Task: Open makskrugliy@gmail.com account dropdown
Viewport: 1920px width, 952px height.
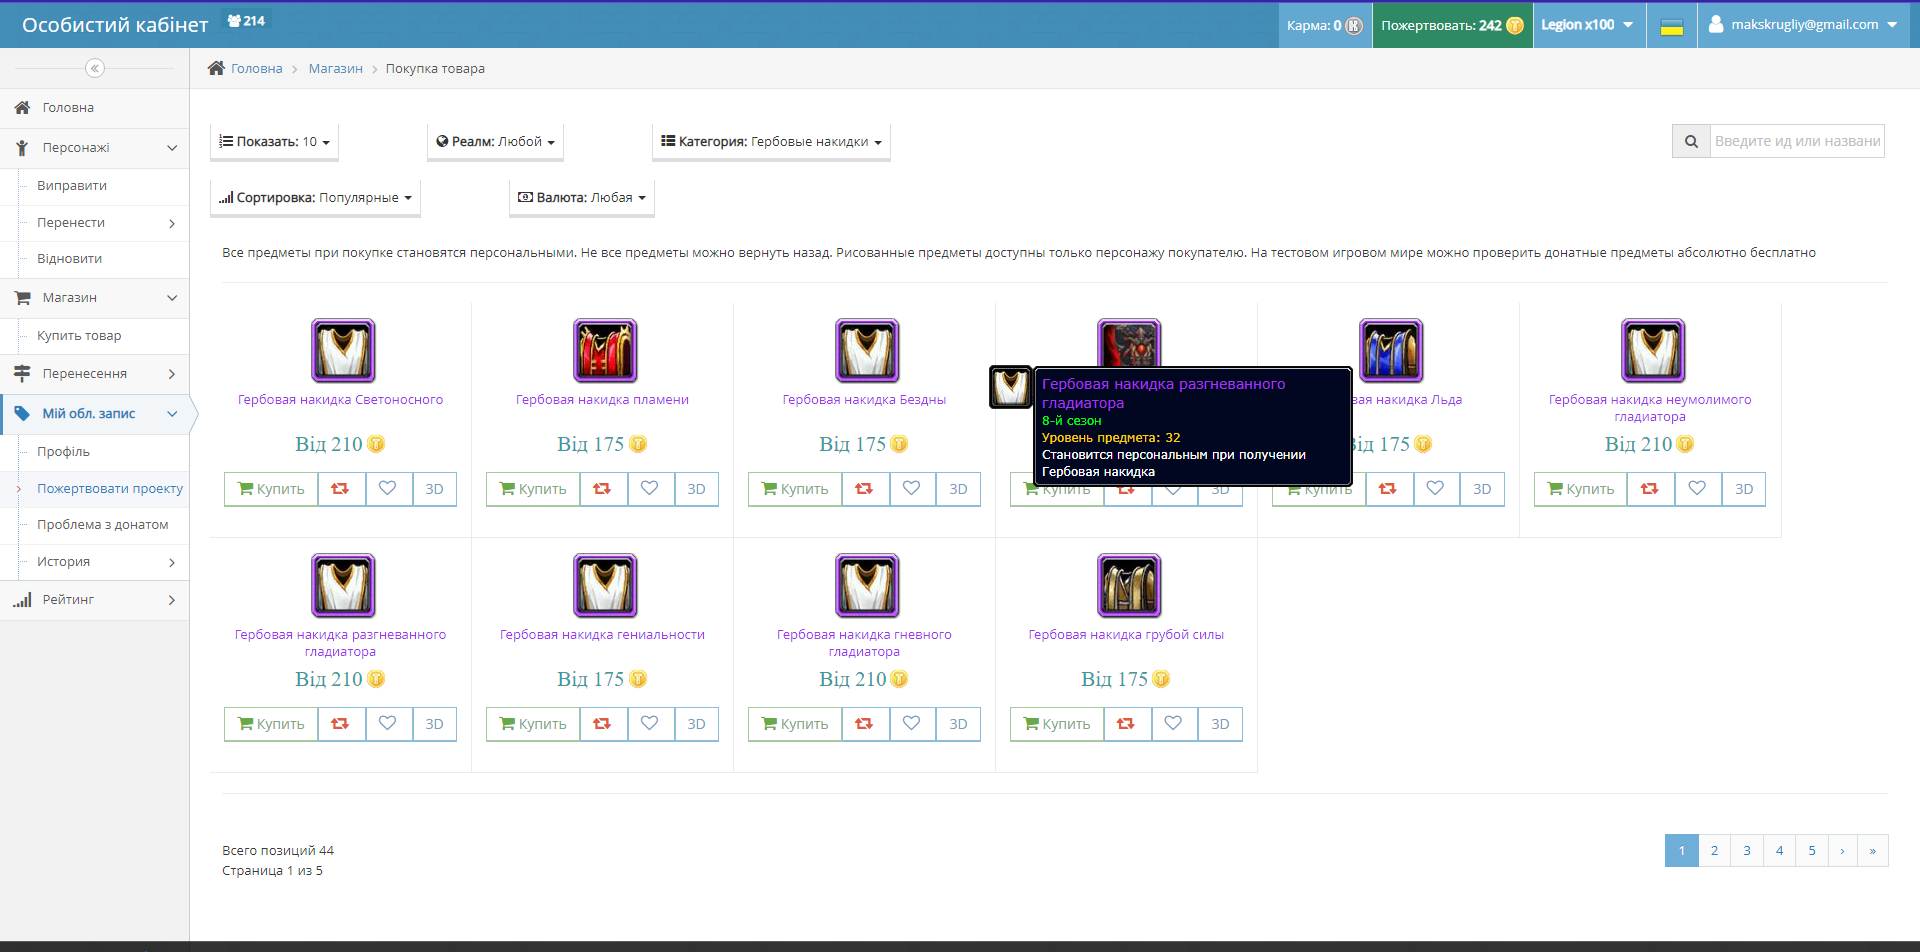Action: pos(1803,25)
